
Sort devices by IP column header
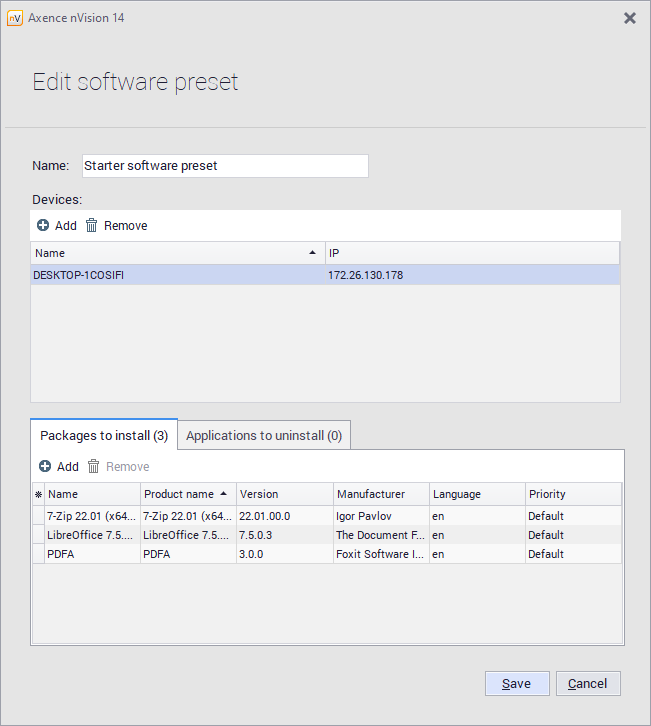click(x=470, y=253)
